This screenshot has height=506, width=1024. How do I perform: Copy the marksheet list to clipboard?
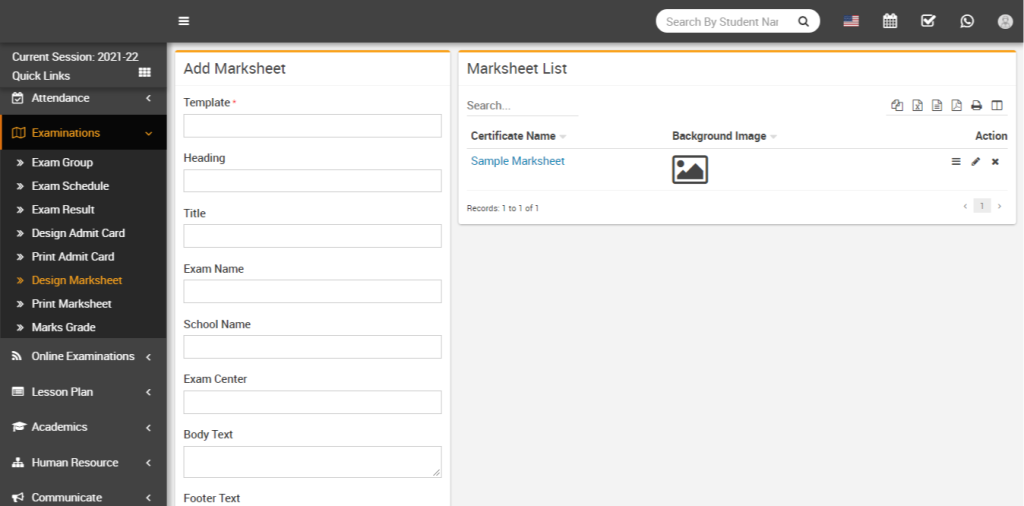[897, 106]
